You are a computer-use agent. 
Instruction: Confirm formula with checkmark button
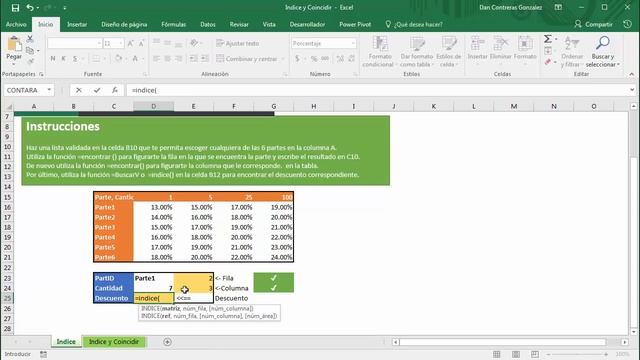pos(97,90)
